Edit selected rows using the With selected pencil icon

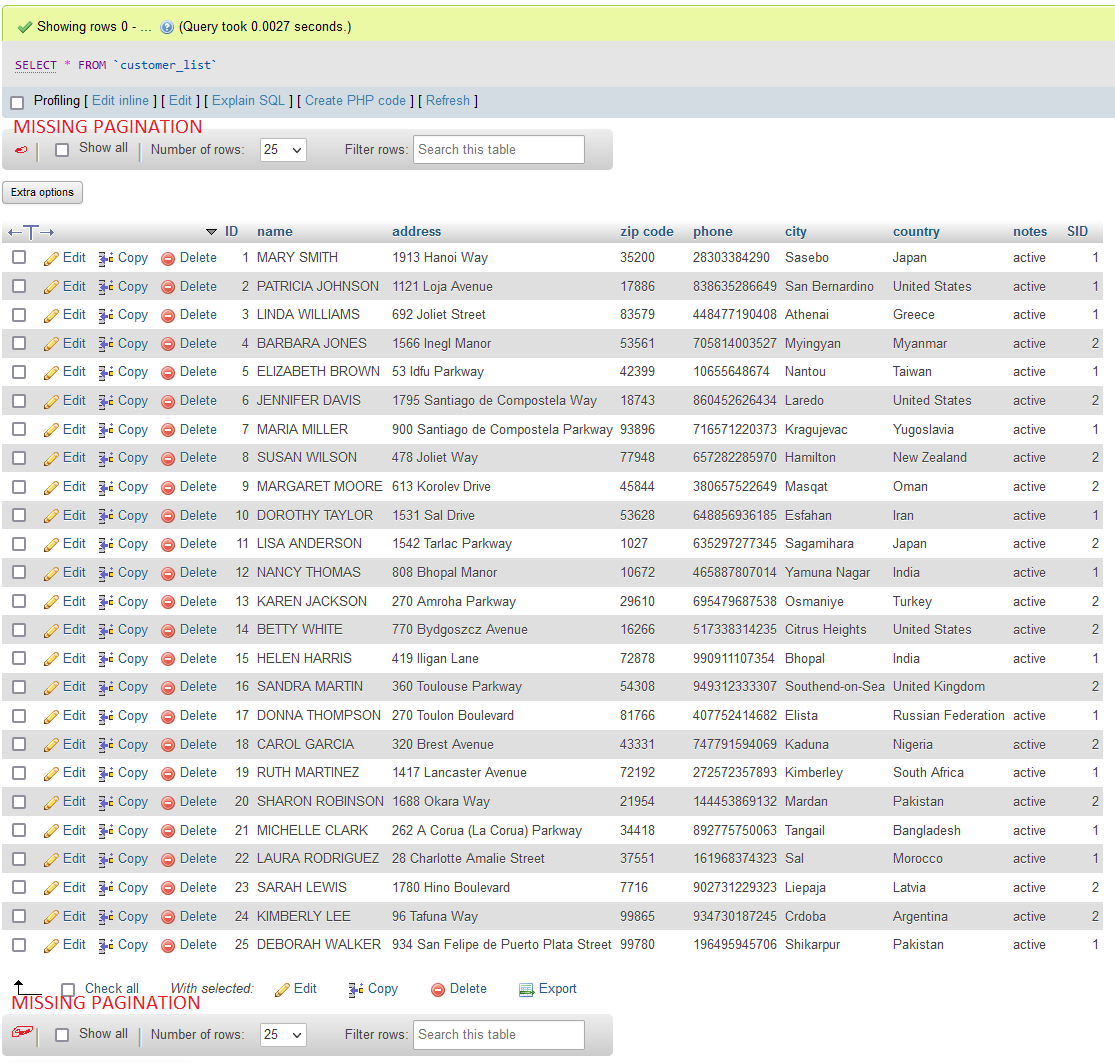[296, 988]
